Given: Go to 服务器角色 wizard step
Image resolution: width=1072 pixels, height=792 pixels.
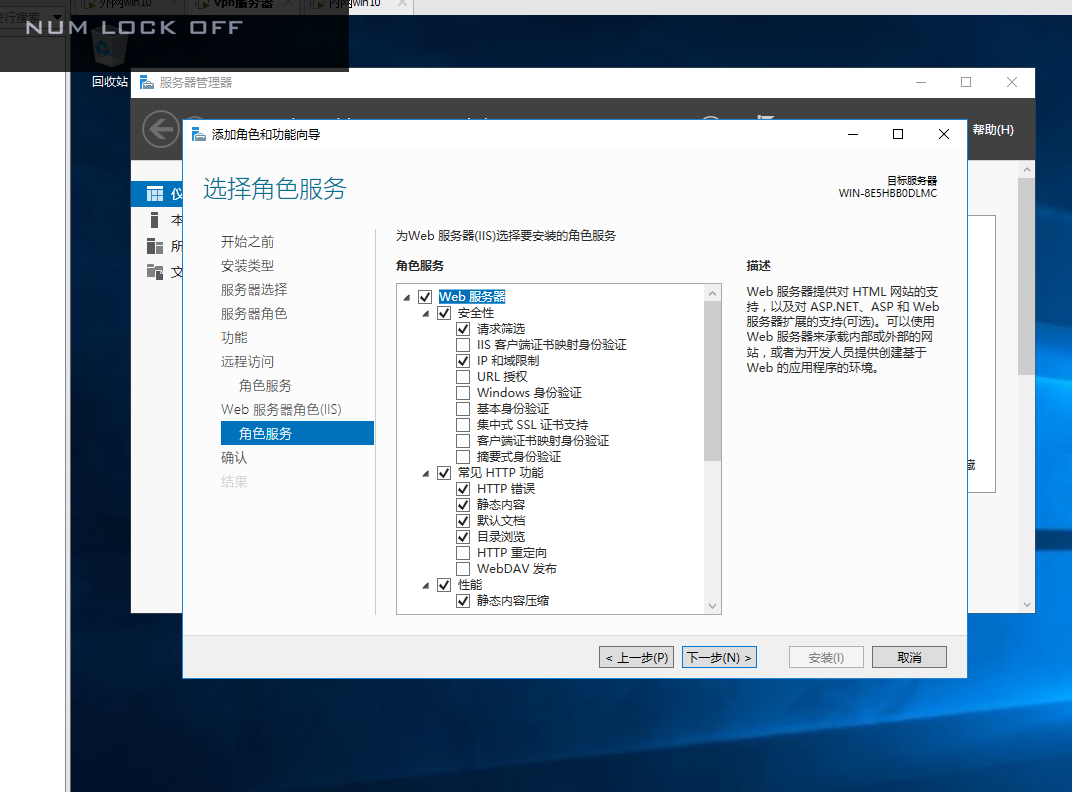Looking at the screenshot, I should click(254, 313).
